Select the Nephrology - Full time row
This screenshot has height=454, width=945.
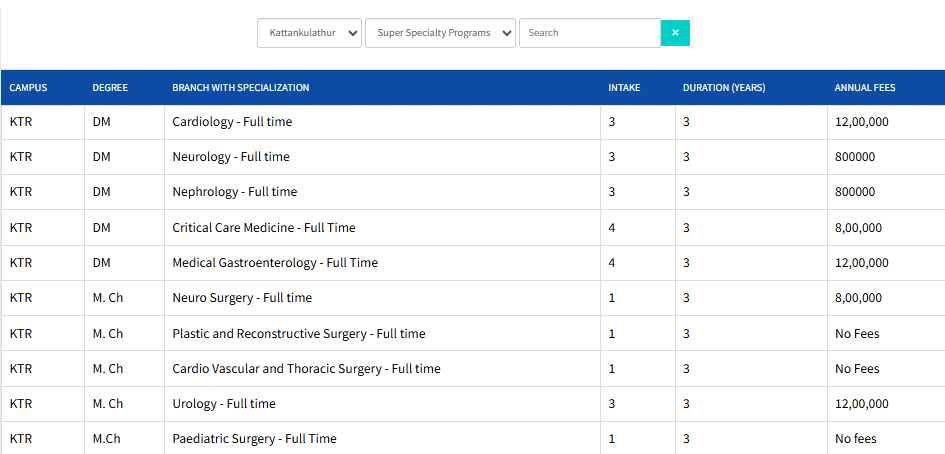click(235, 192)
